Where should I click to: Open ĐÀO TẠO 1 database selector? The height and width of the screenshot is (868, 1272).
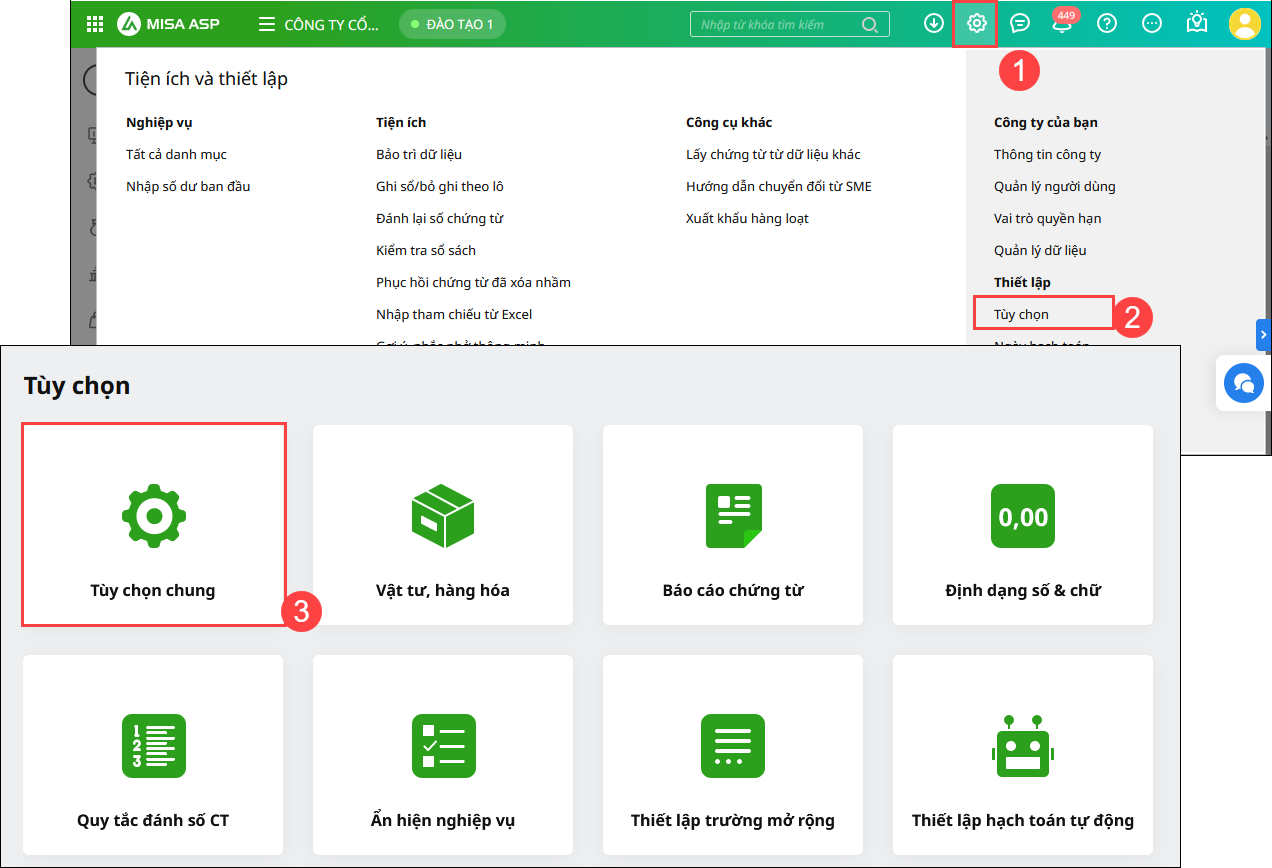[452, 24]
